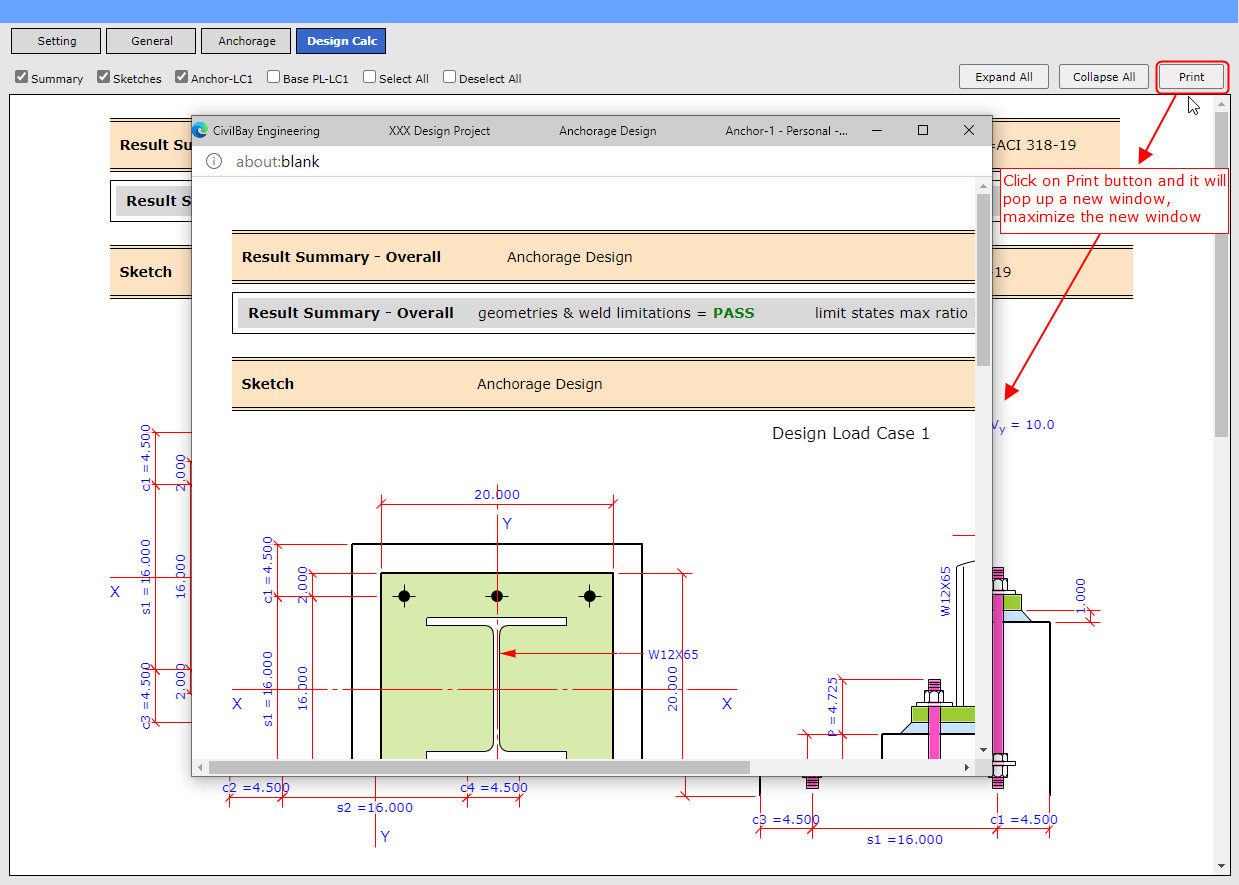This screenshot has width=1239, height=885.
Task: Enable the Base PL-LC1 checkbox
Action: point(274,77)
